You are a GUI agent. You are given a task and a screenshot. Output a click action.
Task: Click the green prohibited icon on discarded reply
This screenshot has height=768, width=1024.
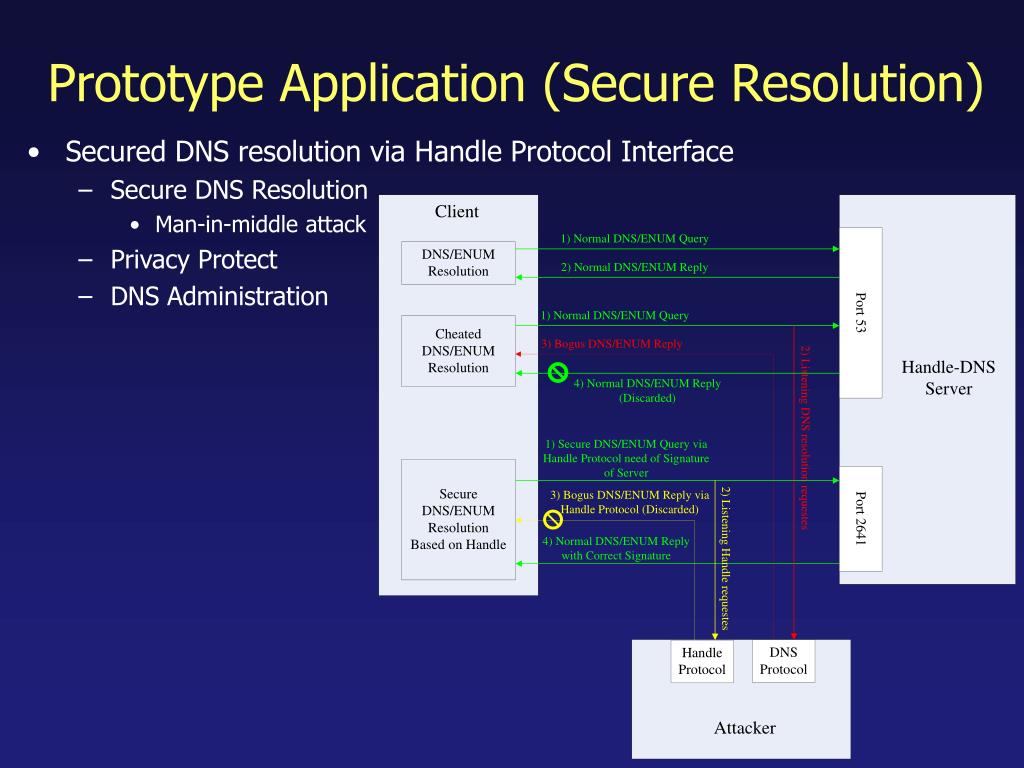pos(558,373)
